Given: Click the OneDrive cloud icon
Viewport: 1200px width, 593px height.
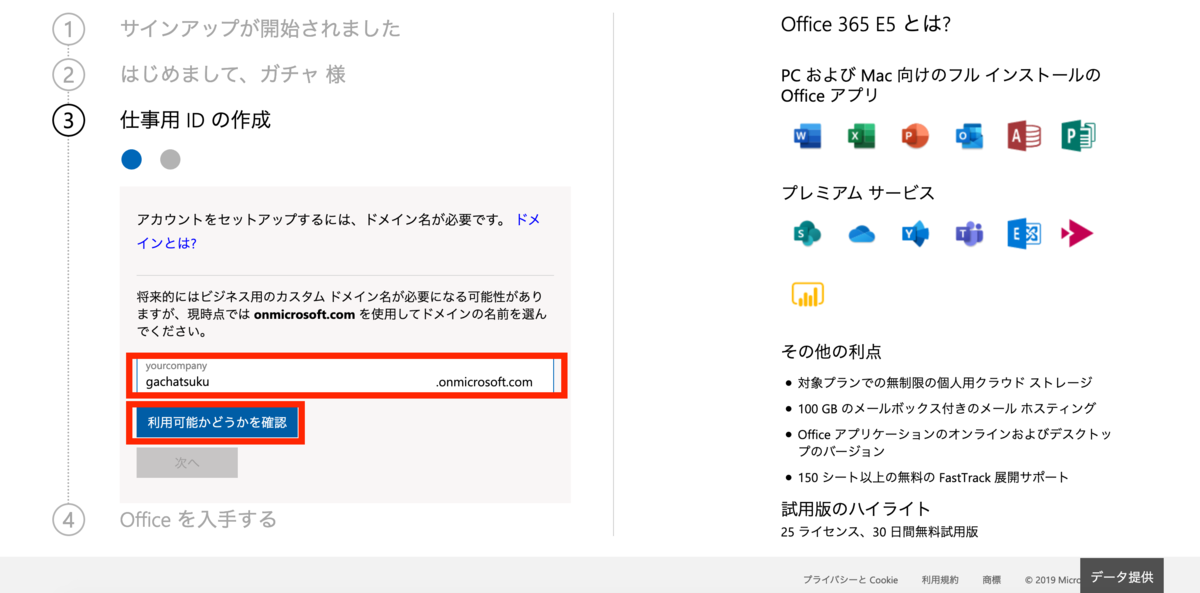Looking at the screenshot, I should (861, 234).
